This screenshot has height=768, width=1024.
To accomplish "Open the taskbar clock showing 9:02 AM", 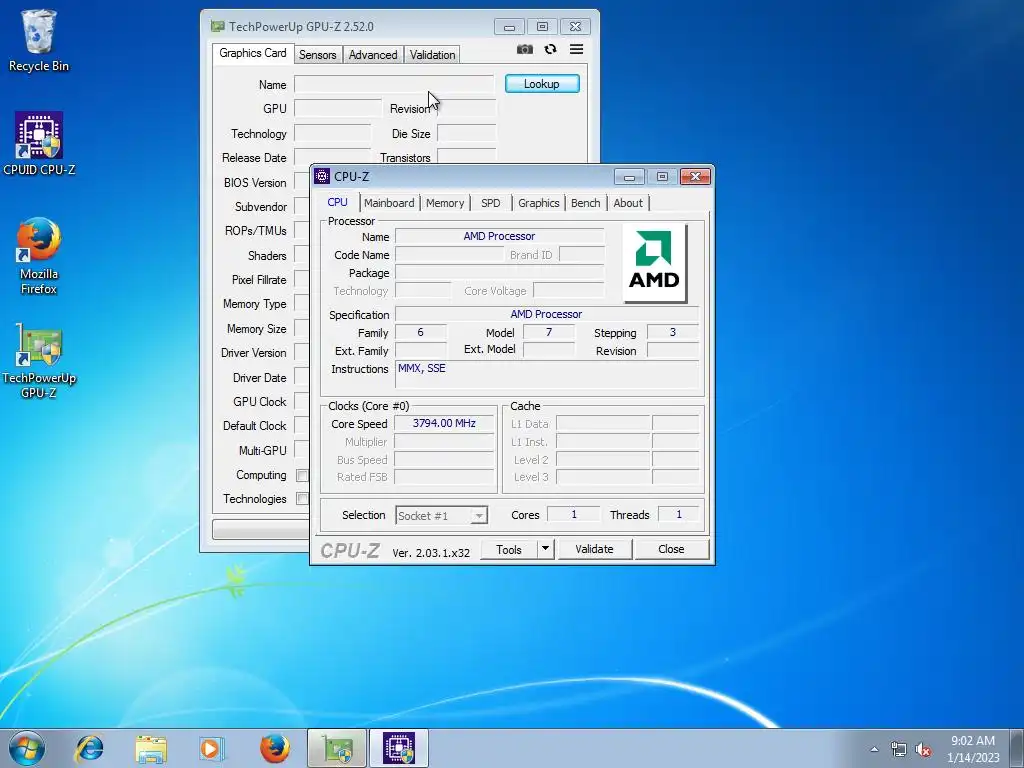I will tap(973, 748).
